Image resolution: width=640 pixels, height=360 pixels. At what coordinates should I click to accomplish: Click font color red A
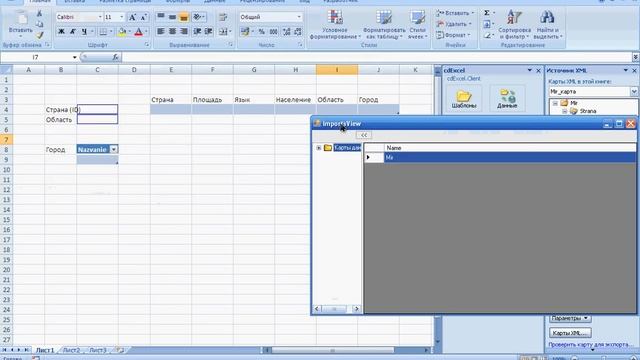(x=138, y=31)
